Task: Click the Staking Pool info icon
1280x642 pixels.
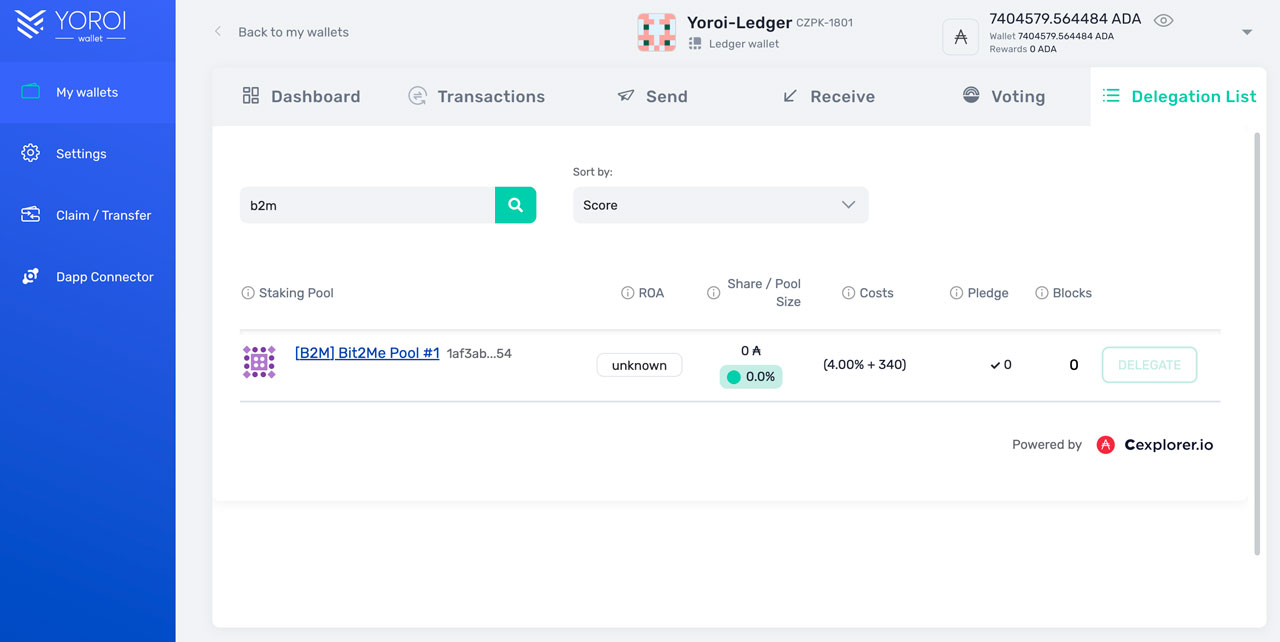Action: tap(248, 293)
